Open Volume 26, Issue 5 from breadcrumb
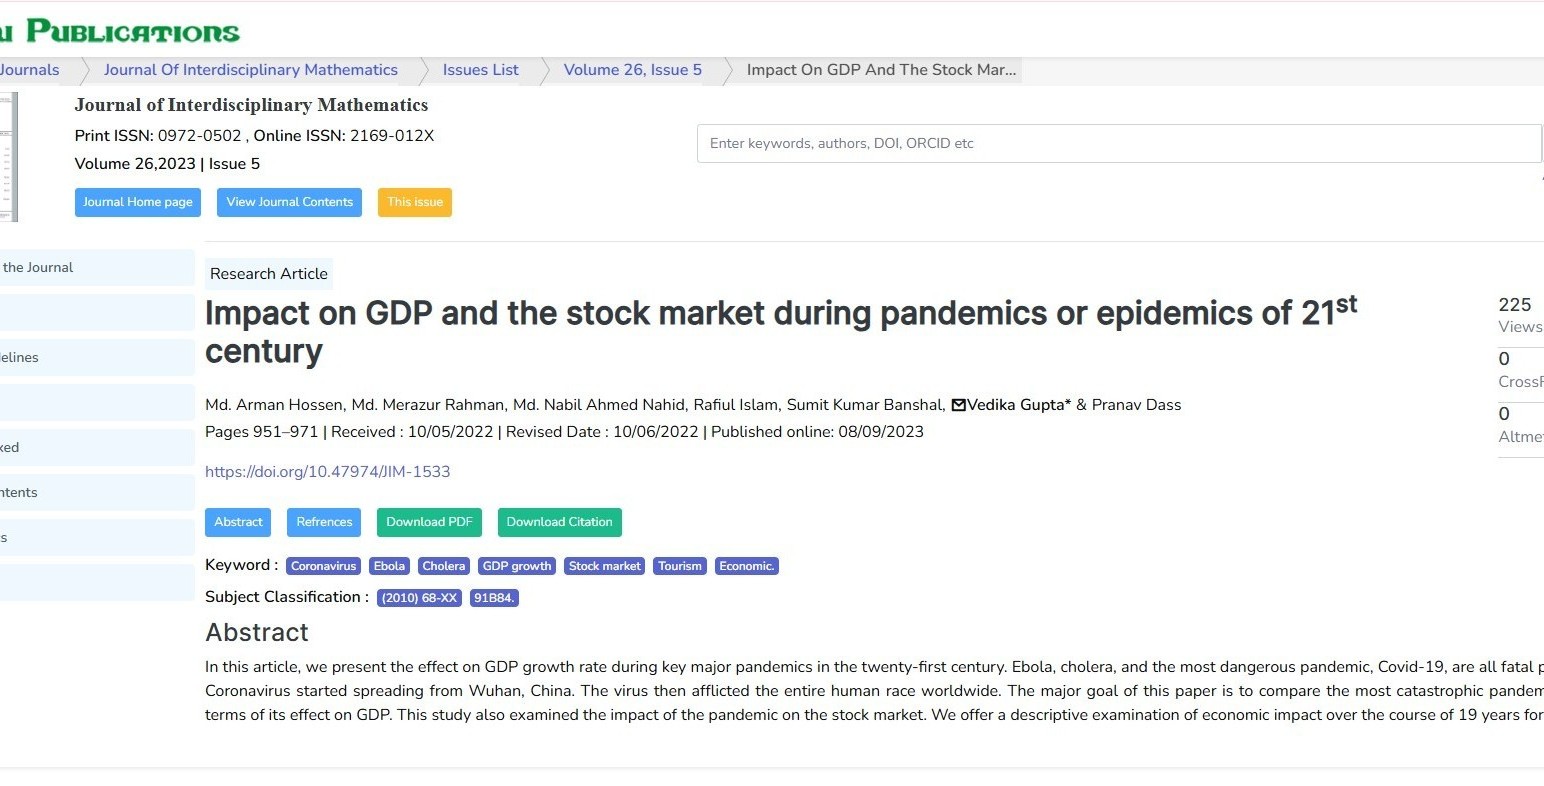Image resolution: width=1544 pixels, height=786 pixels. point(632,69)
